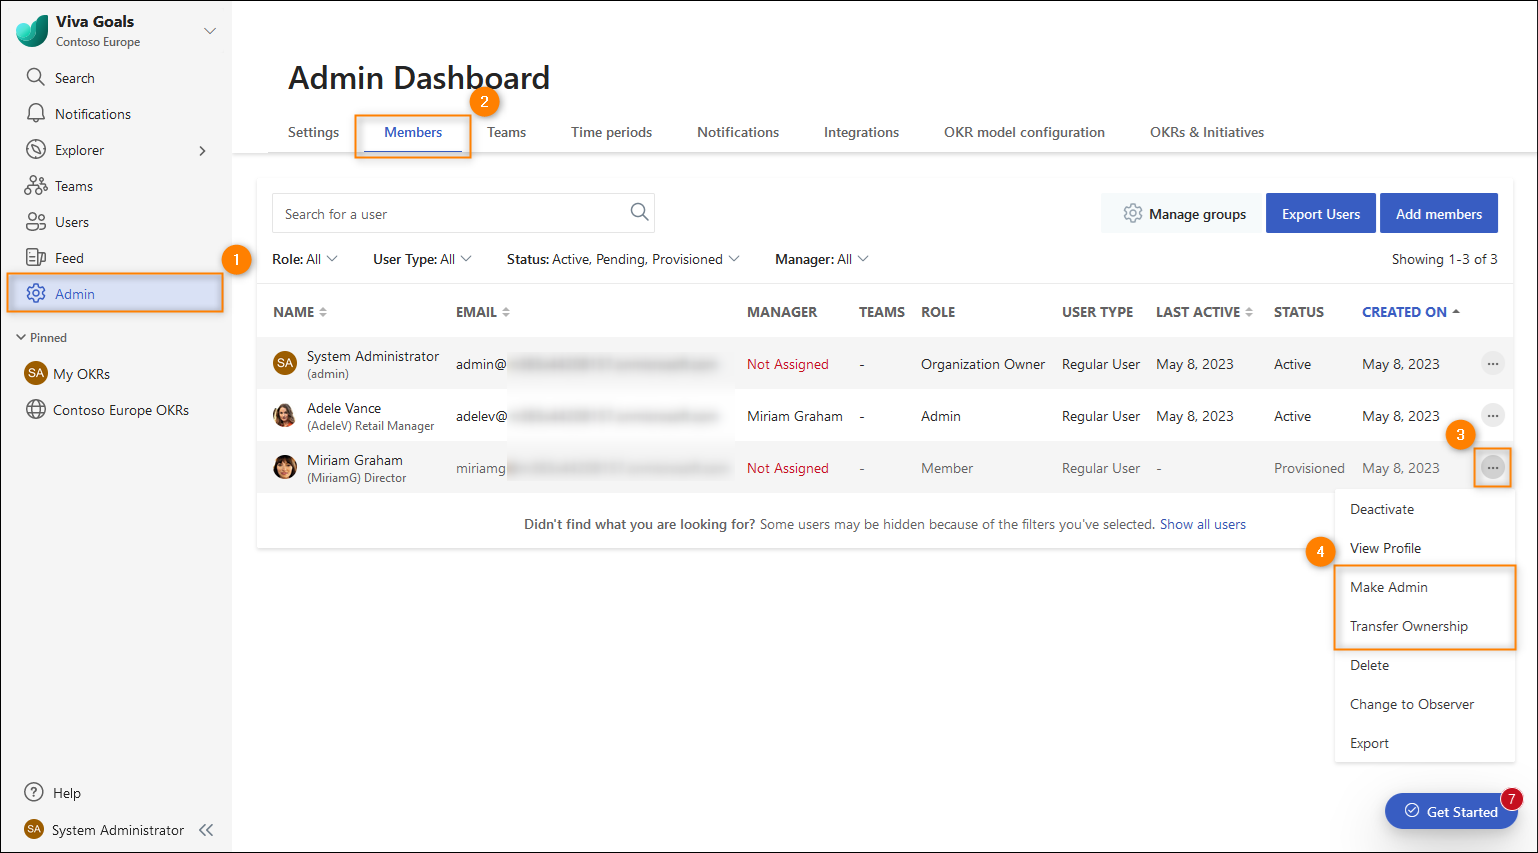Sort table by Email column

tap(483, 312)
